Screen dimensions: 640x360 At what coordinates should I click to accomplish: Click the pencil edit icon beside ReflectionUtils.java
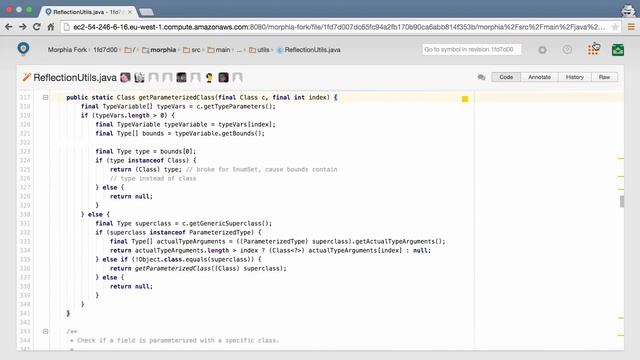click(27, 77)
